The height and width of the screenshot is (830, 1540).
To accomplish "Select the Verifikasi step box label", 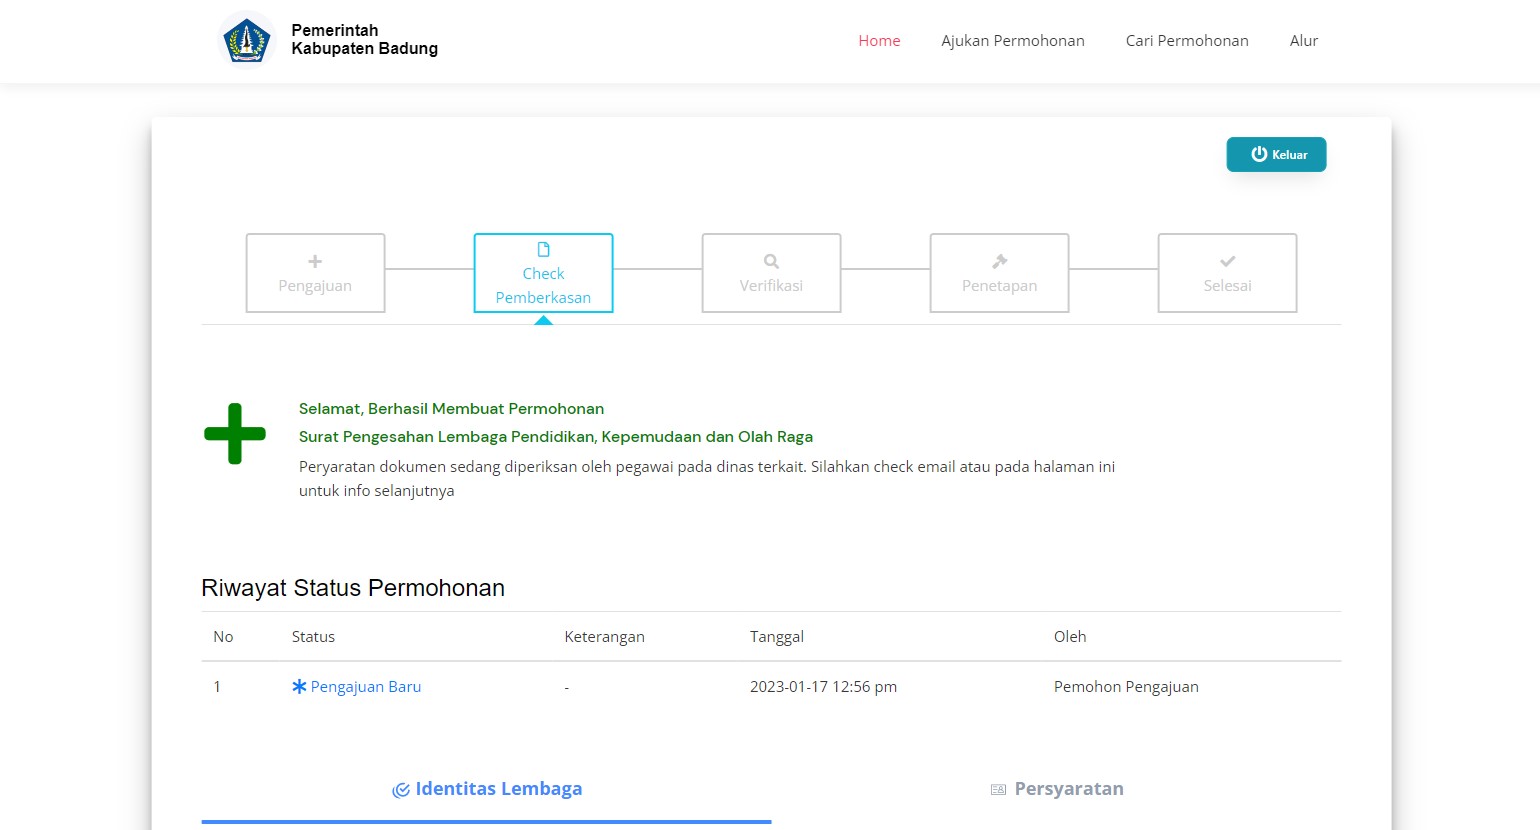I will (x=771, y=286).
